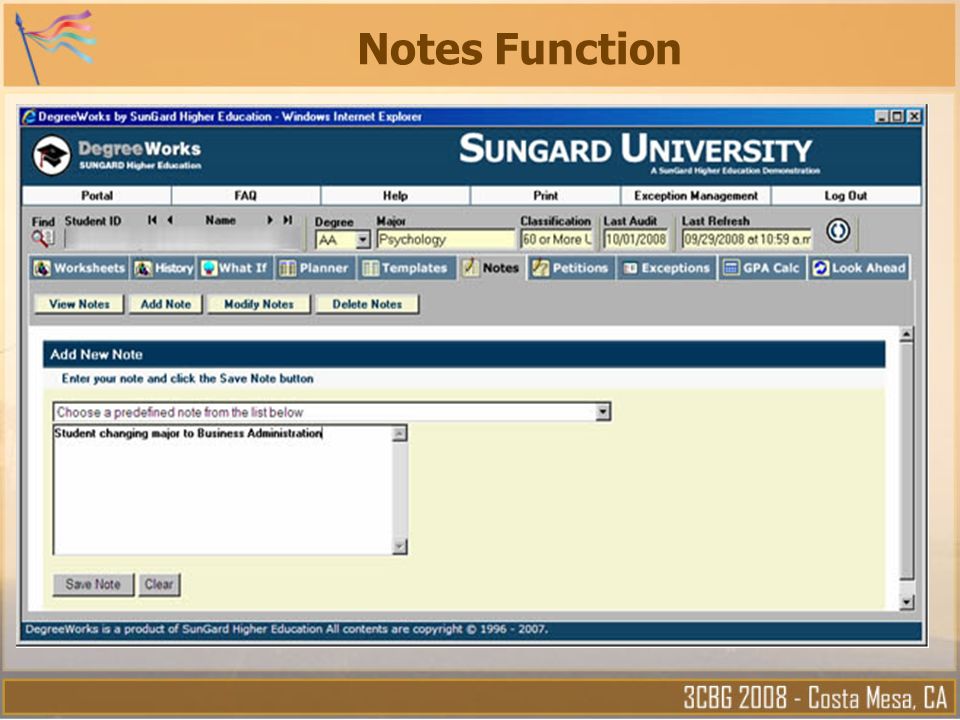Click the page scrollbar up arrow

tap(906, 334)
